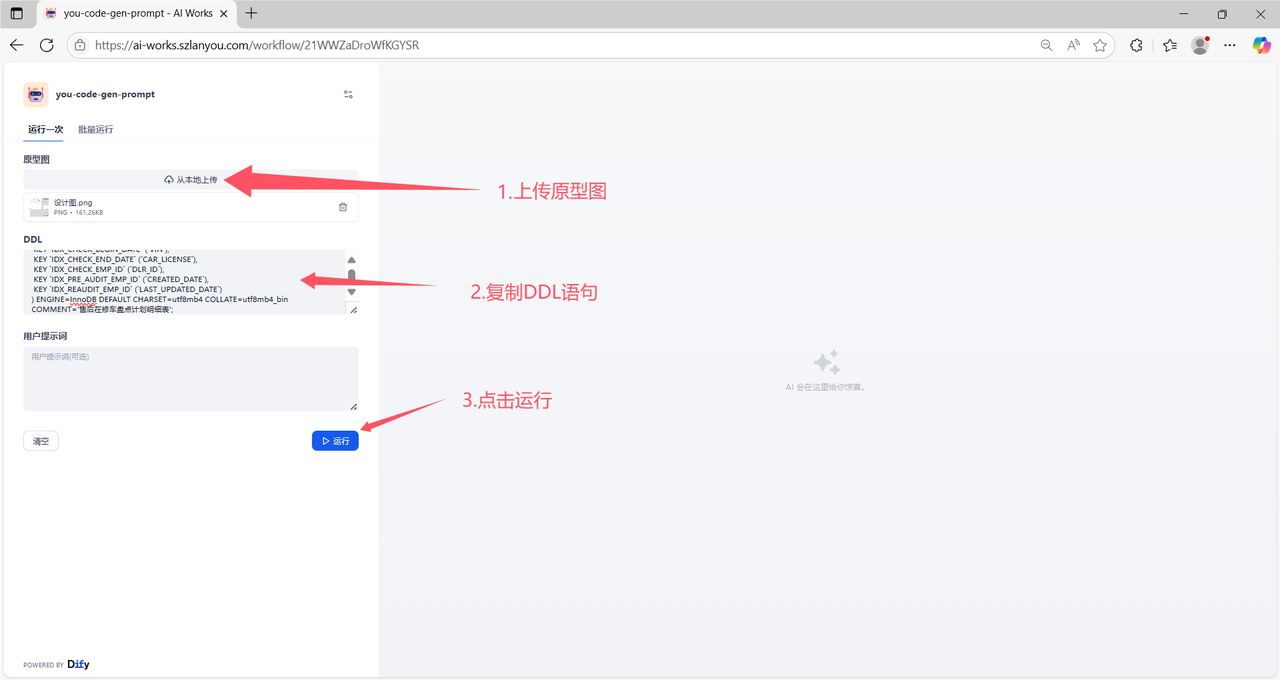Screen dimensions: 1280x680
Task: Click the cloud upload icon in 从本地上传
Action: pos(168,179)
